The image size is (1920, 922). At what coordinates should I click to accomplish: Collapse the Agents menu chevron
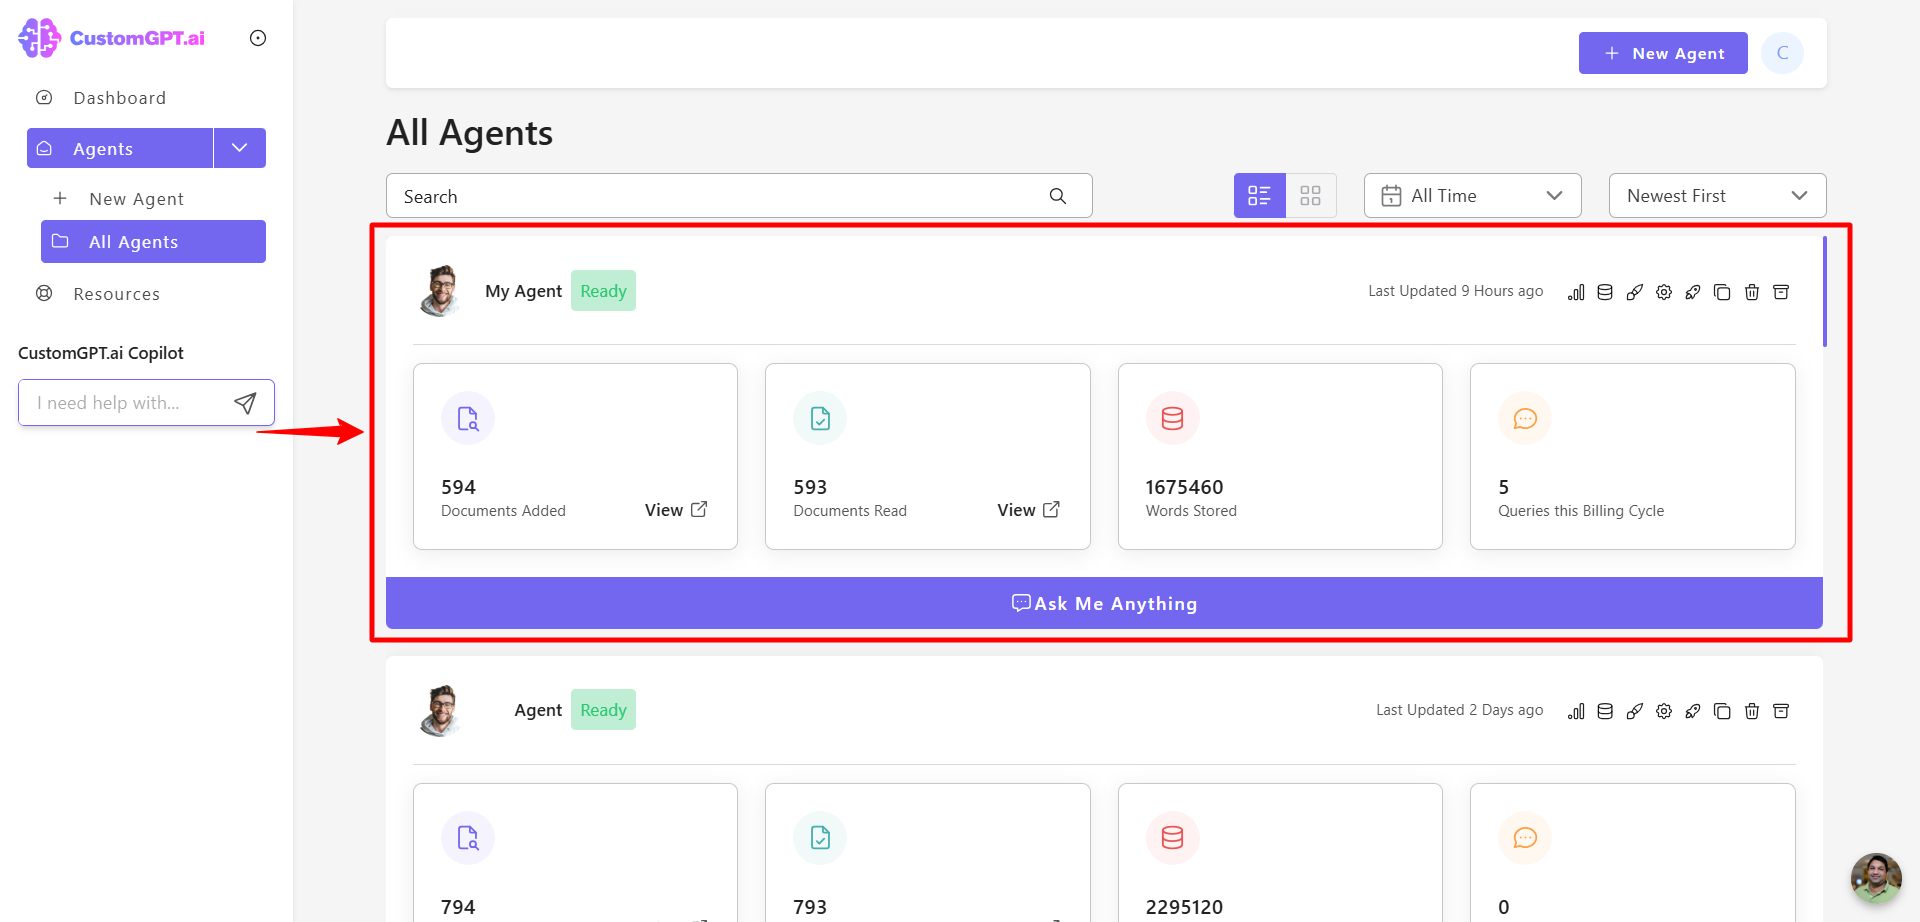click(x=240, y=148)
